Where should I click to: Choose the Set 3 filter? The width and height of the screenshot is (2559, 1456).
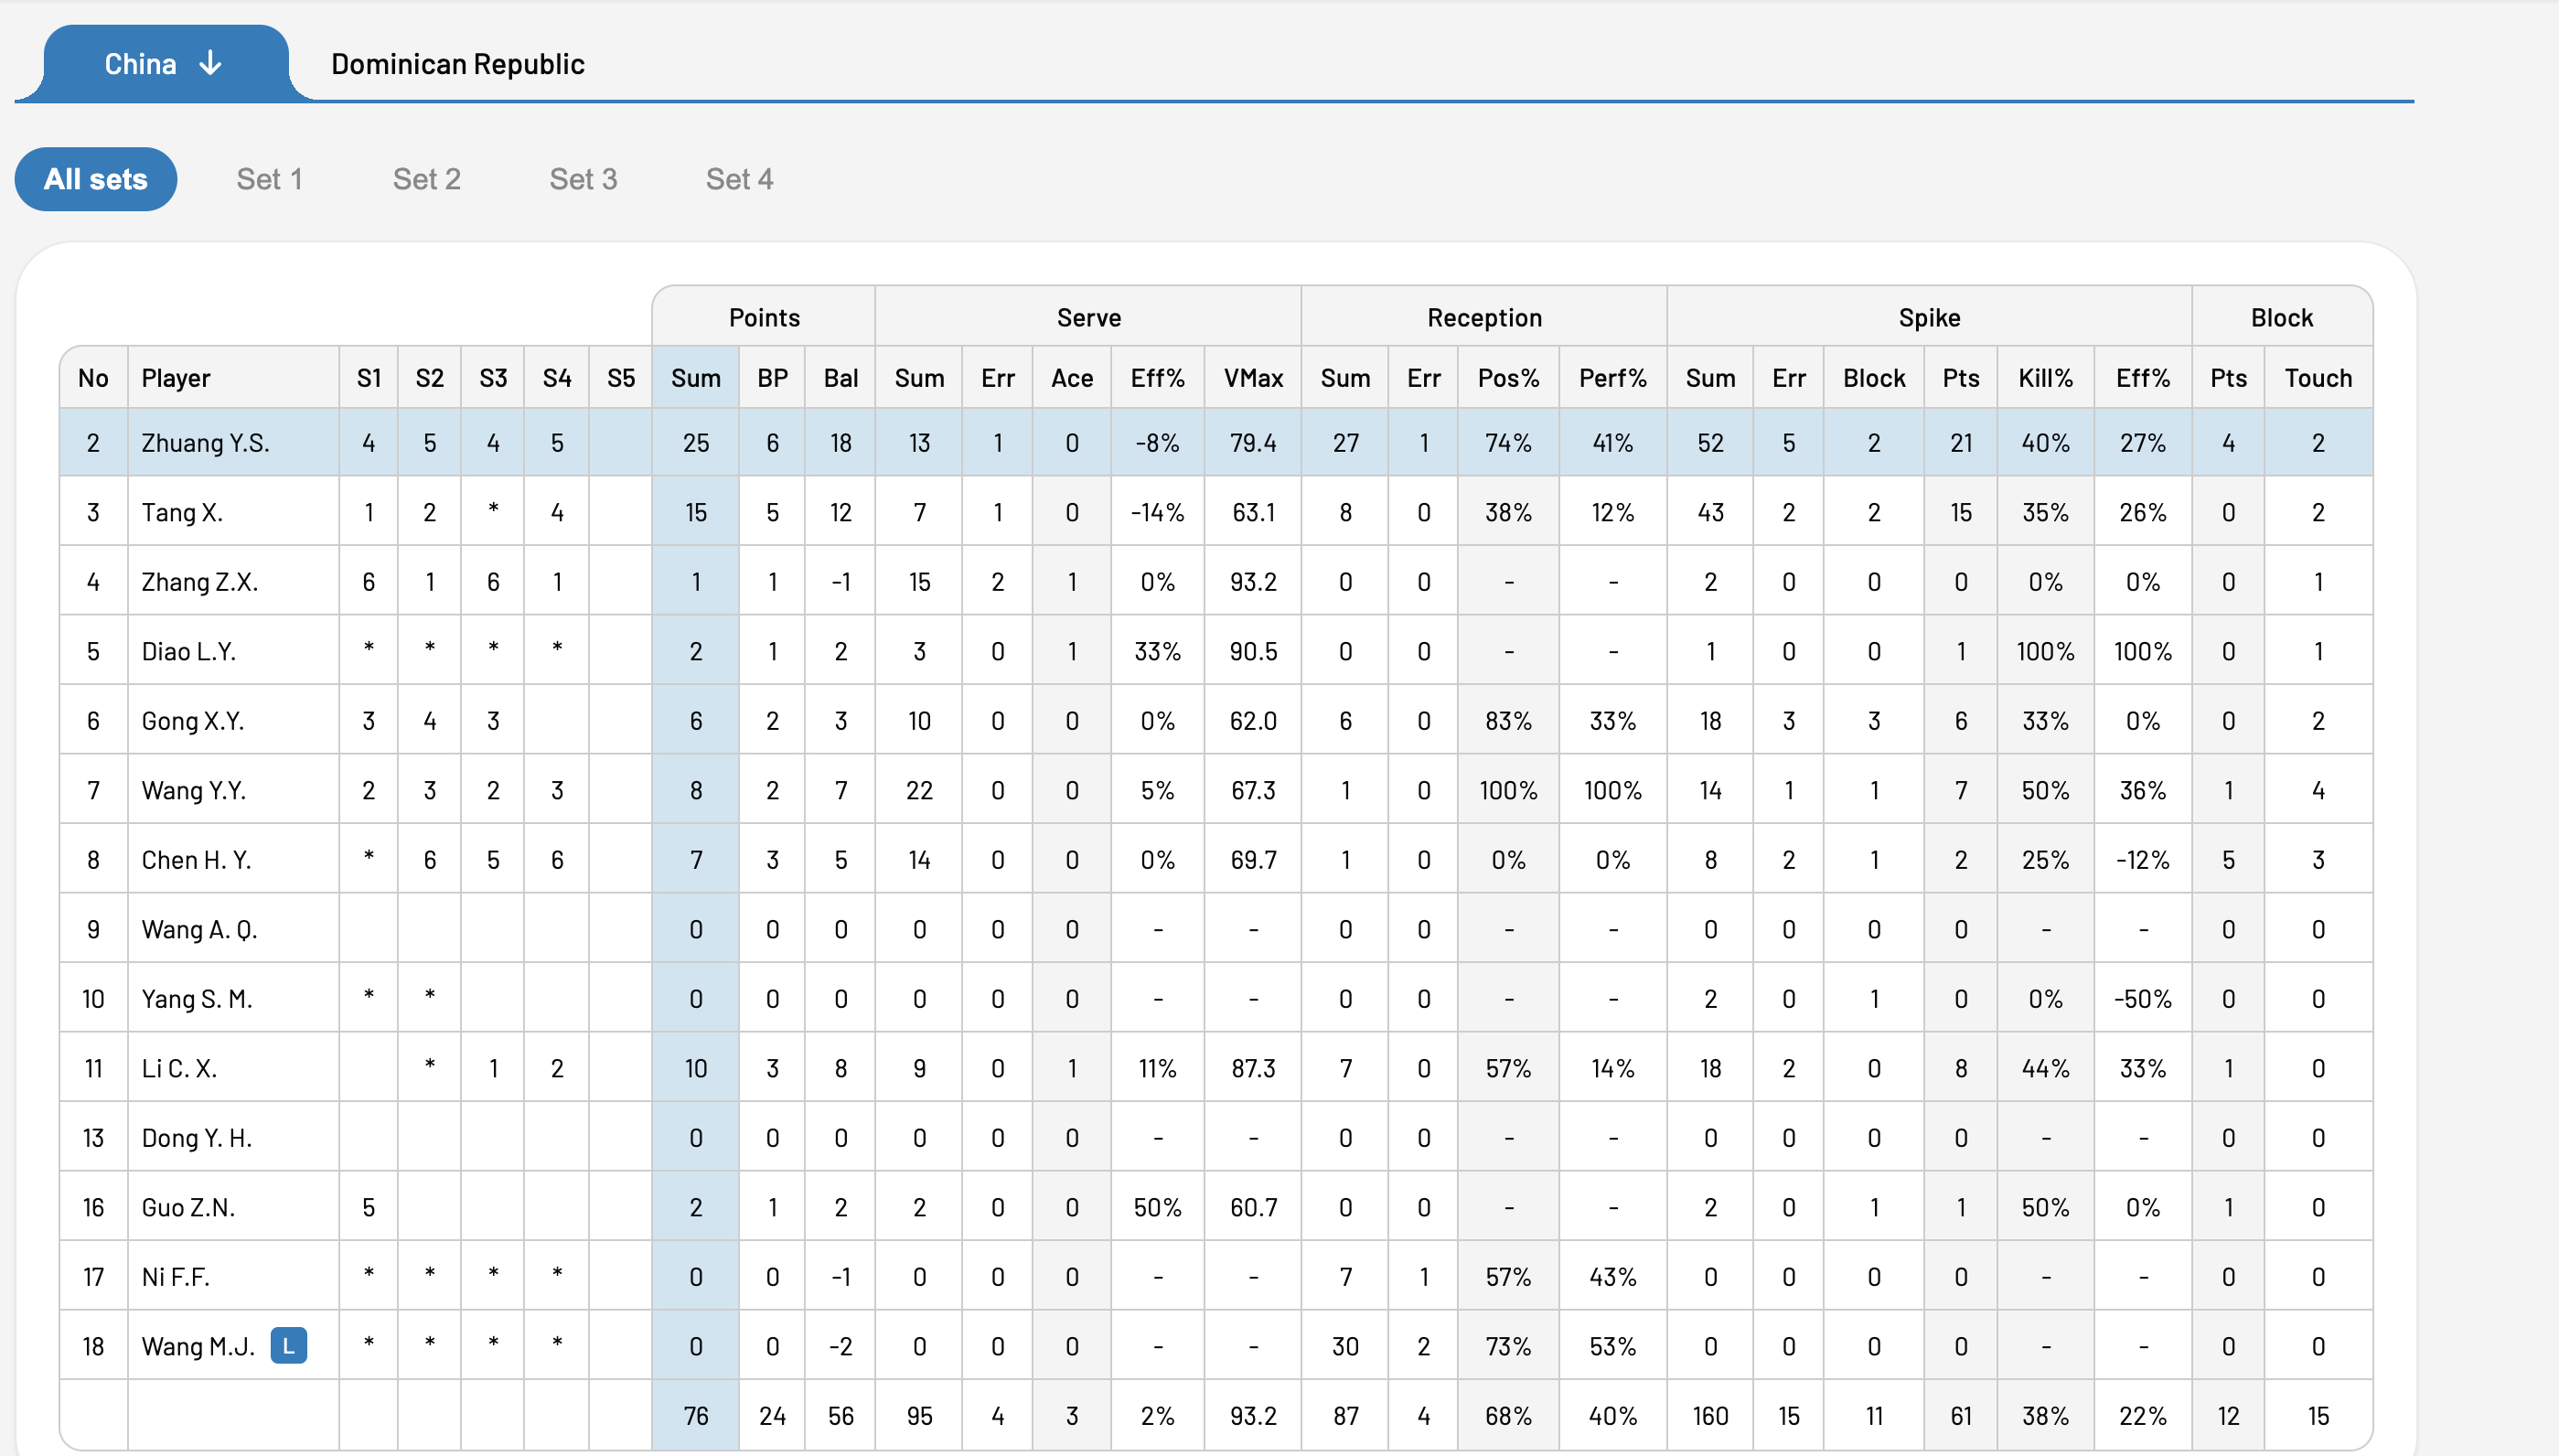(583, 179)
